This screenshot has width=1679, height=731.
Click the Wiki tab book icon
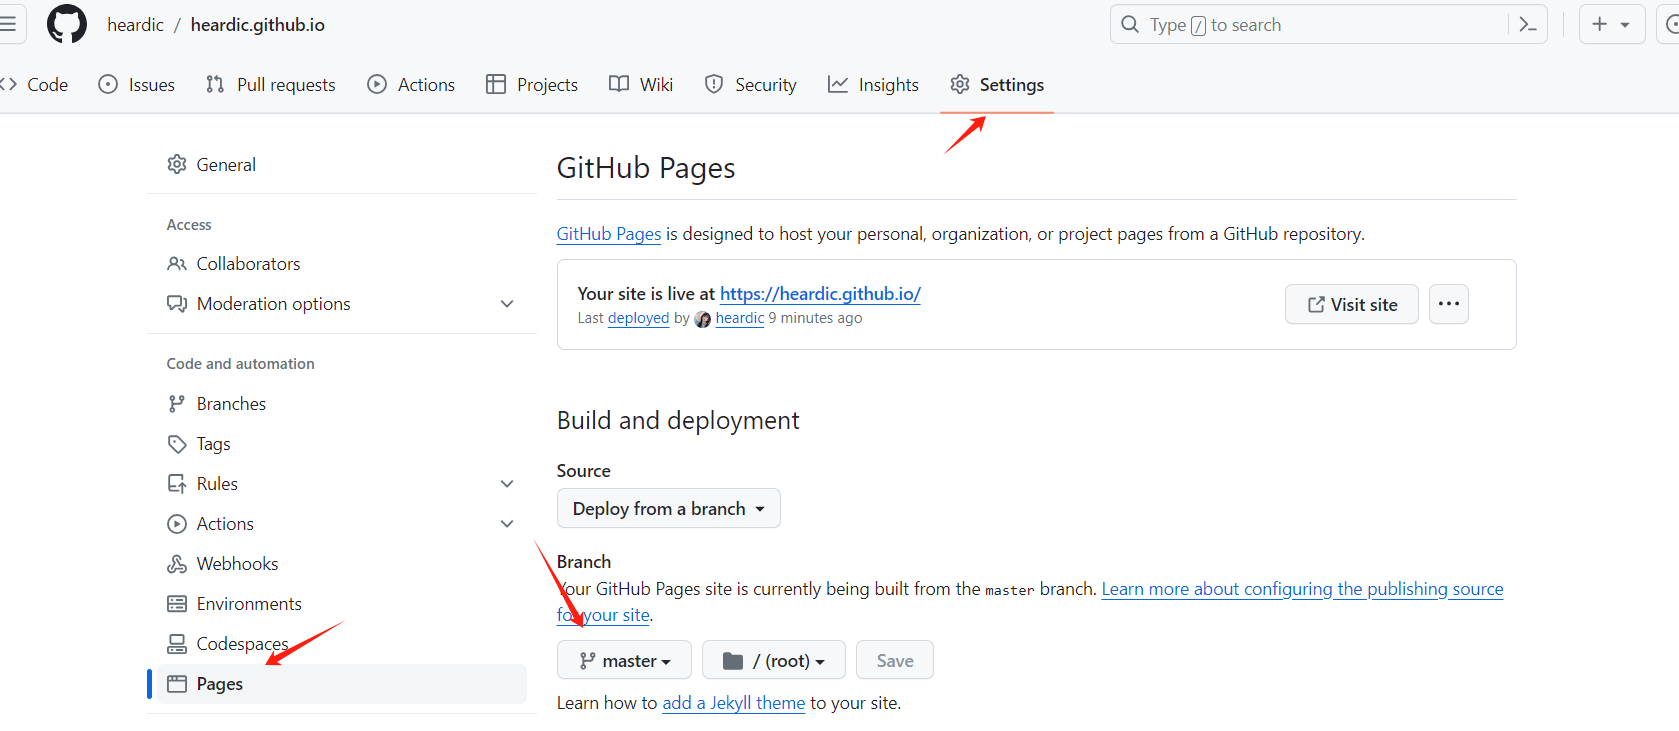tap(619, 84)
